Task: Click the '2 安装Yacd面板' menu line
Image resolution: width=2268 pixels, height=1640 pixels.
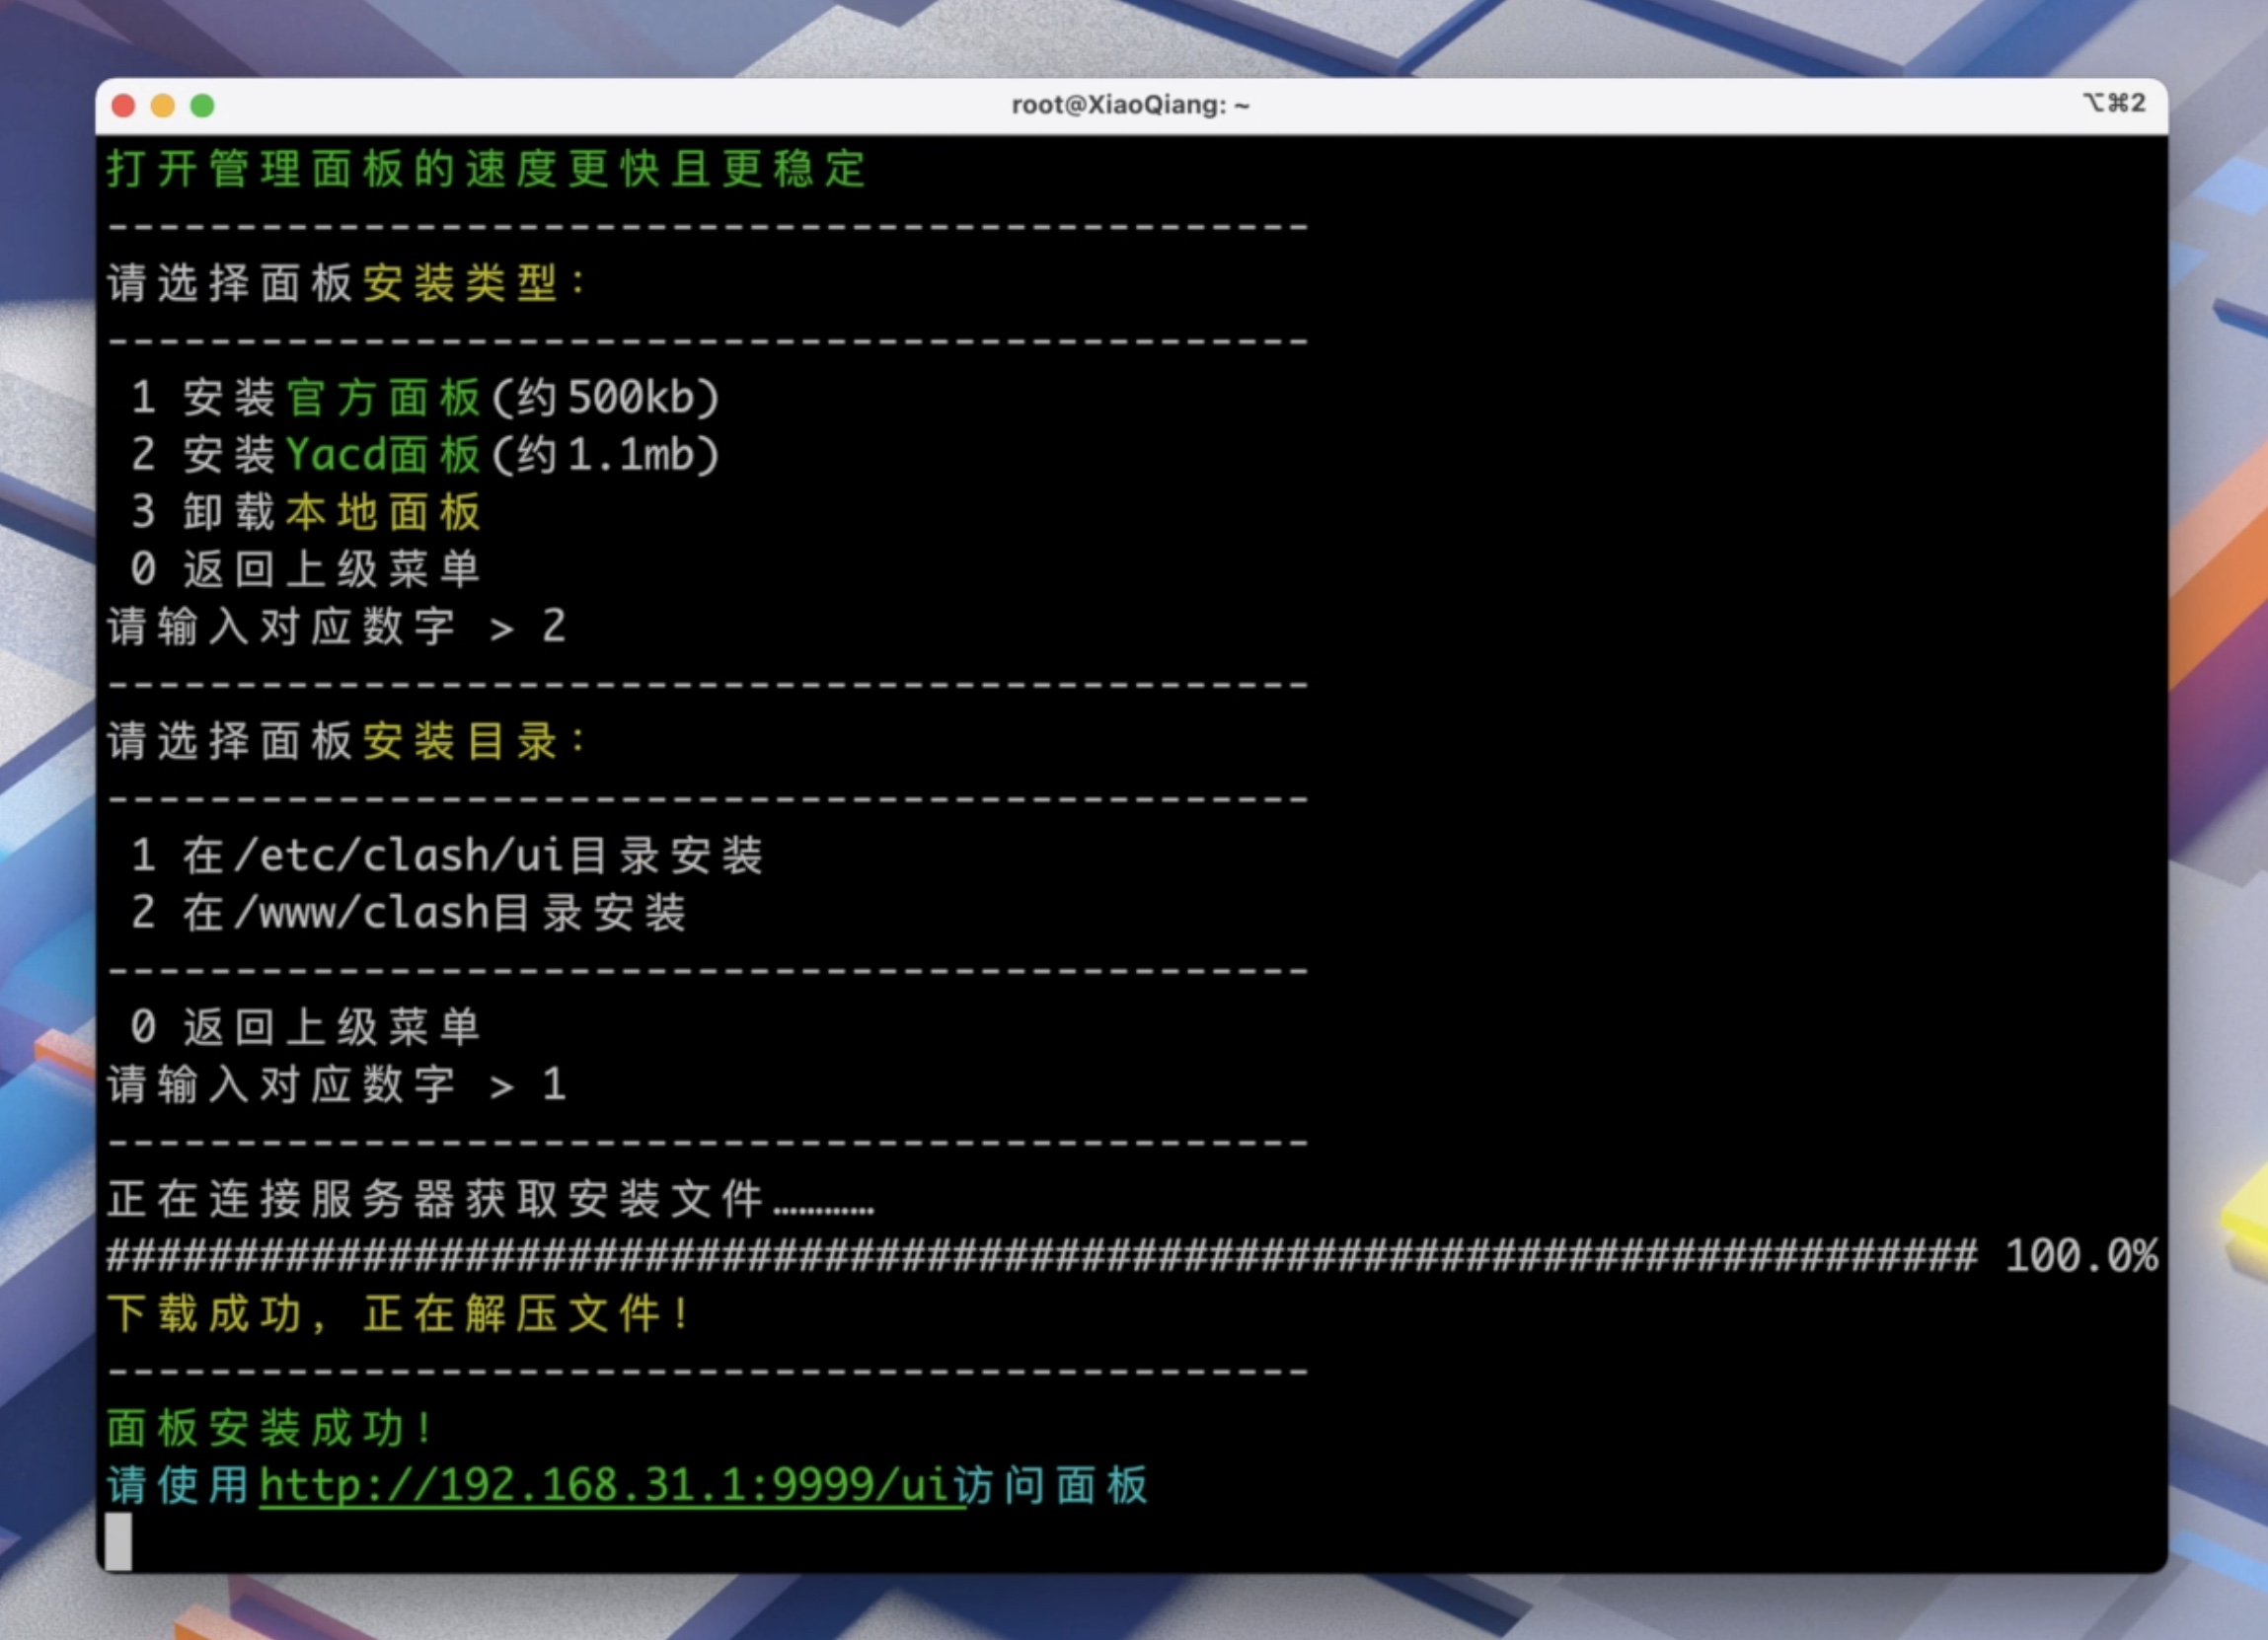Action: 425,455
